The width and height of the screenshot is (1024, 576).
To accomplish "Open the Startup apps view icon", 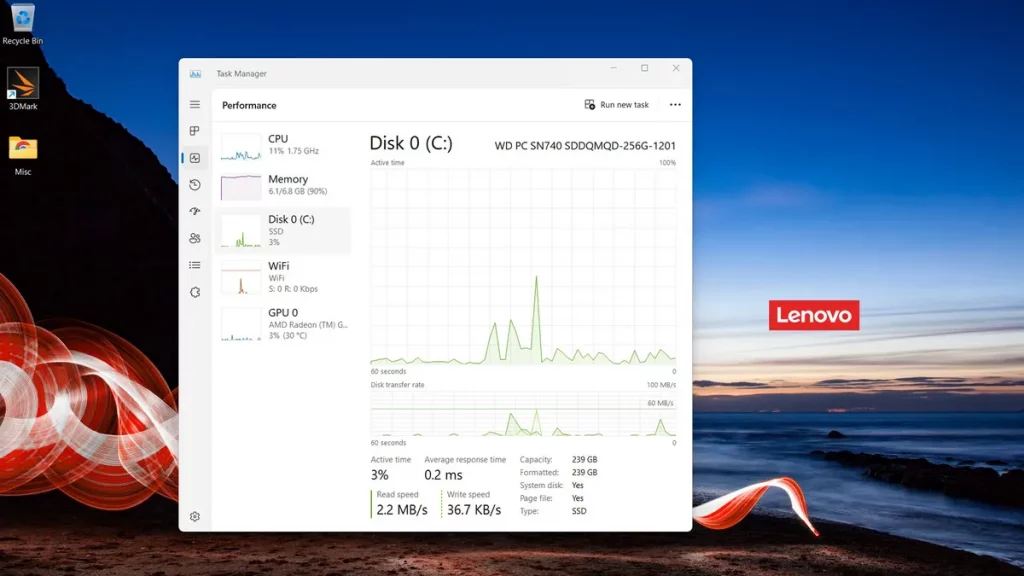I will (195, 211).
